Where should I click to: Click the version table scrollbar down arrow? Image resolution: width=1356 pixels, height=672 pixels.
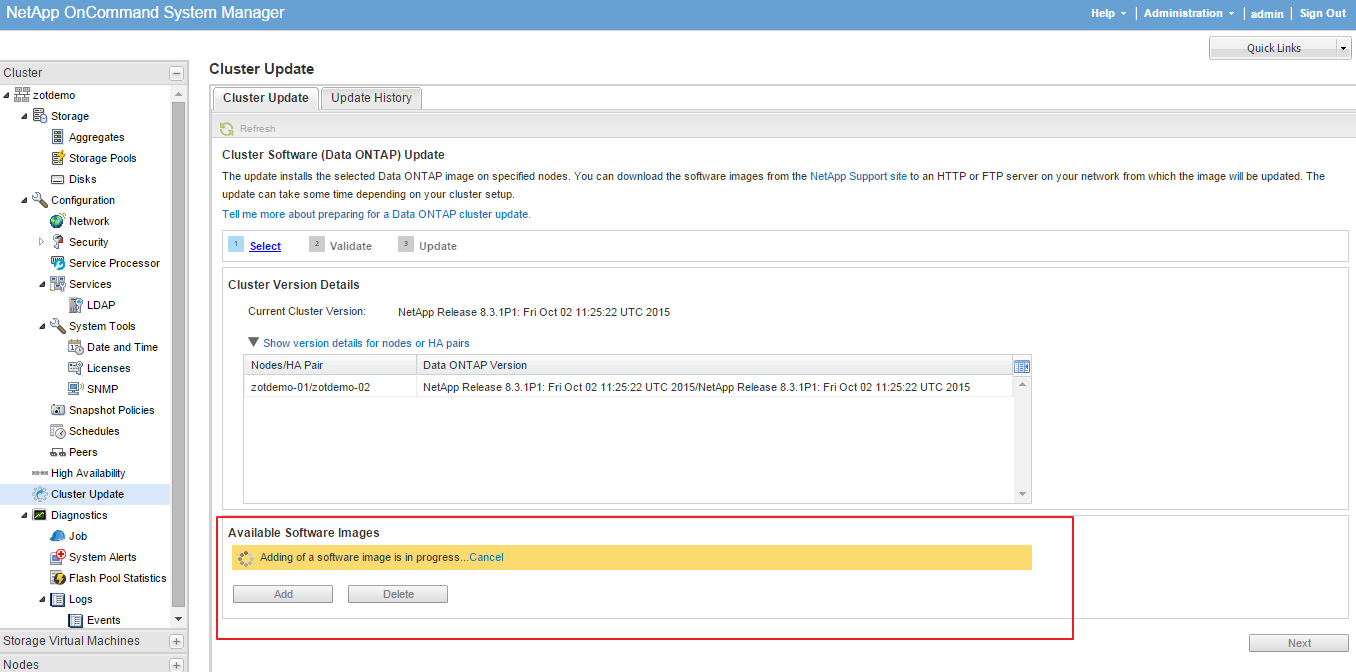(1022, 494)
